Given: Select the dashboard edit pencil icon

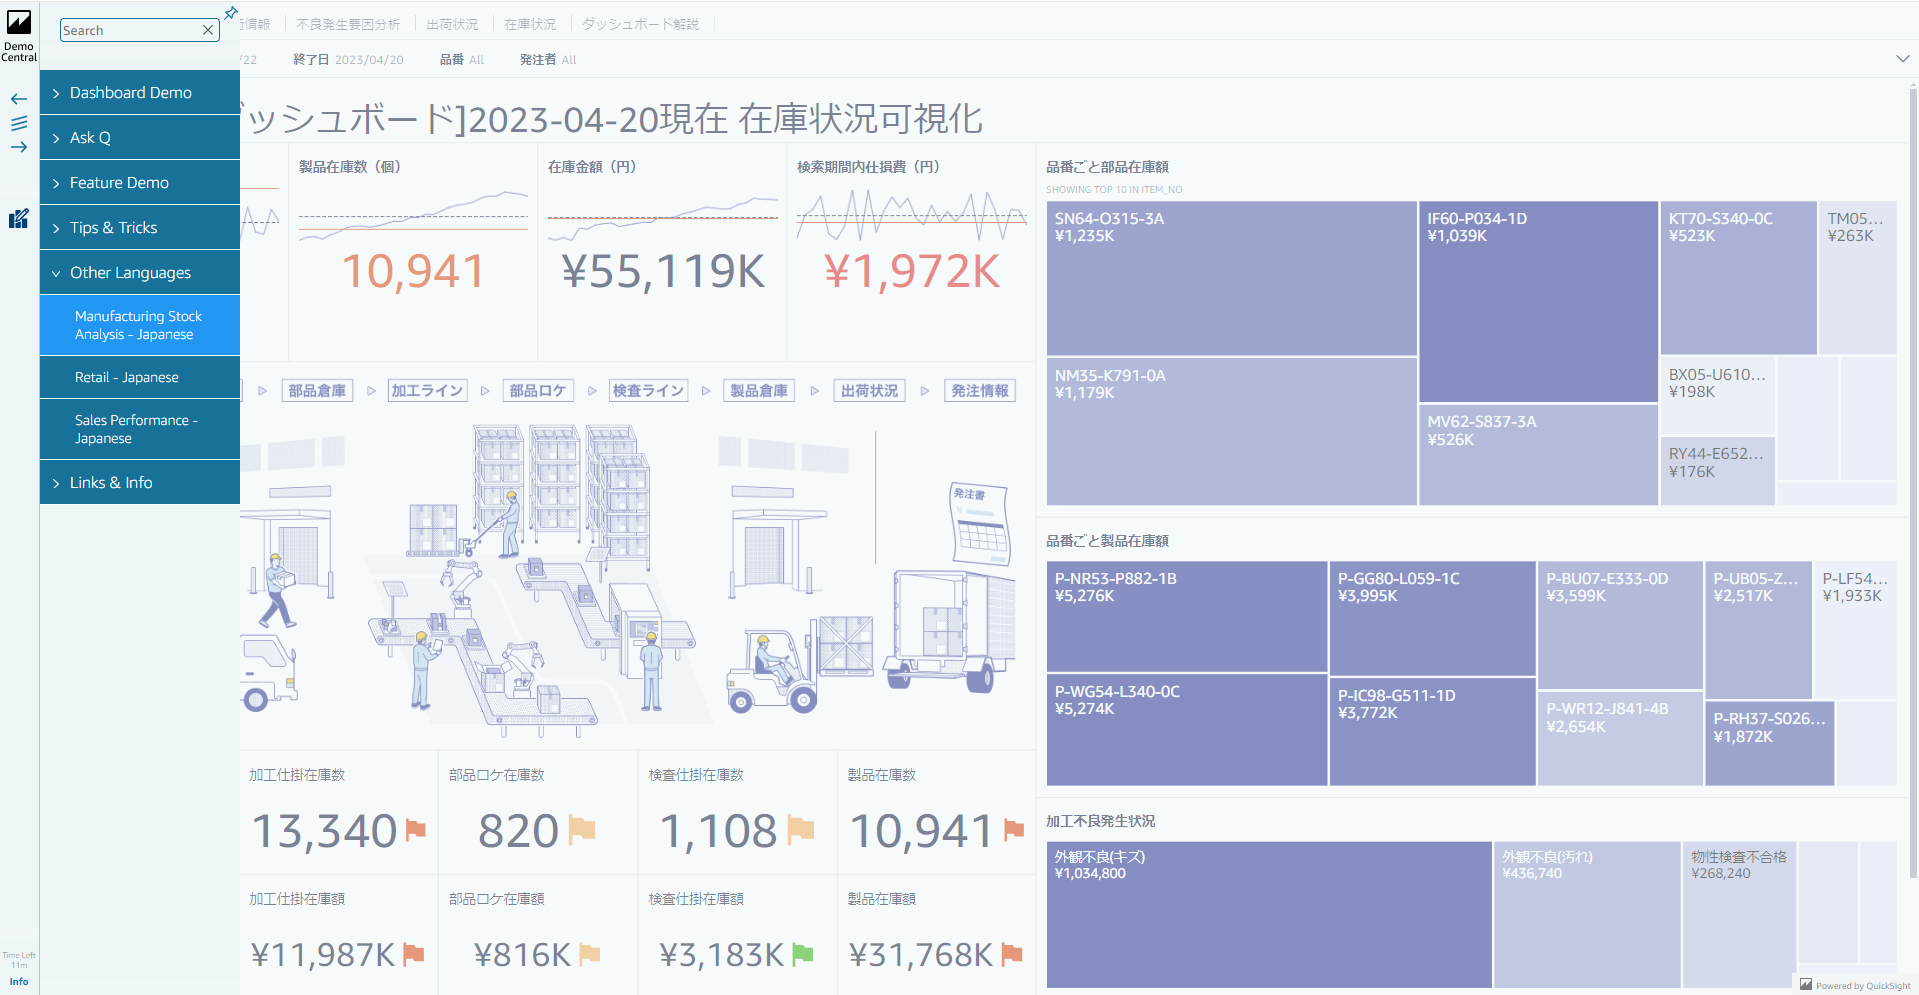Looking at the screenshot, I should point(18,218).
